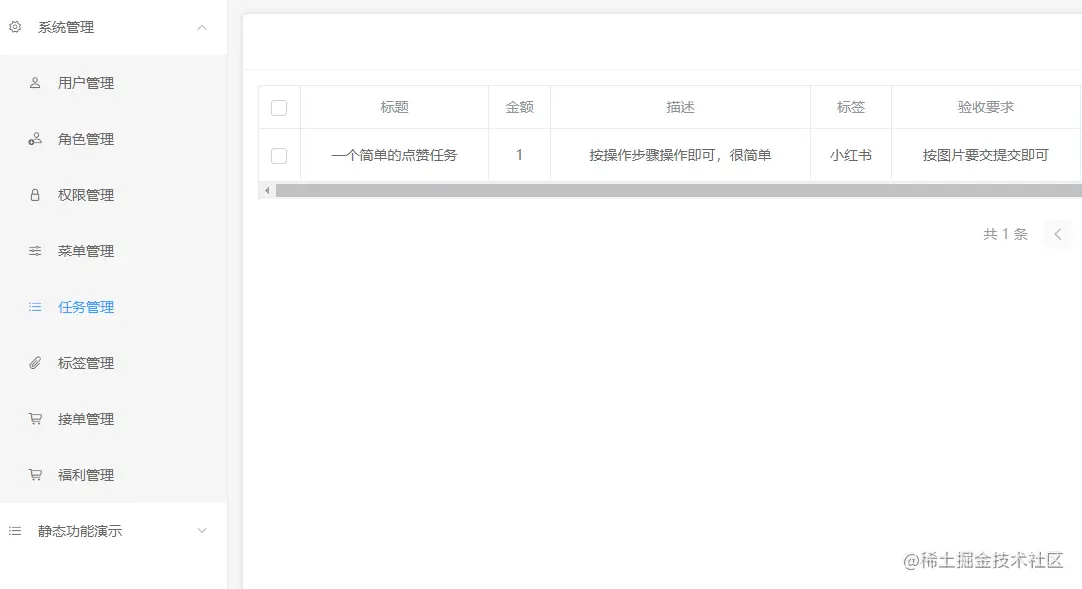The height and width of the screenshot is (589, 1082).
Task: Click the 验收要求 column header
Action: coord(986,107)
